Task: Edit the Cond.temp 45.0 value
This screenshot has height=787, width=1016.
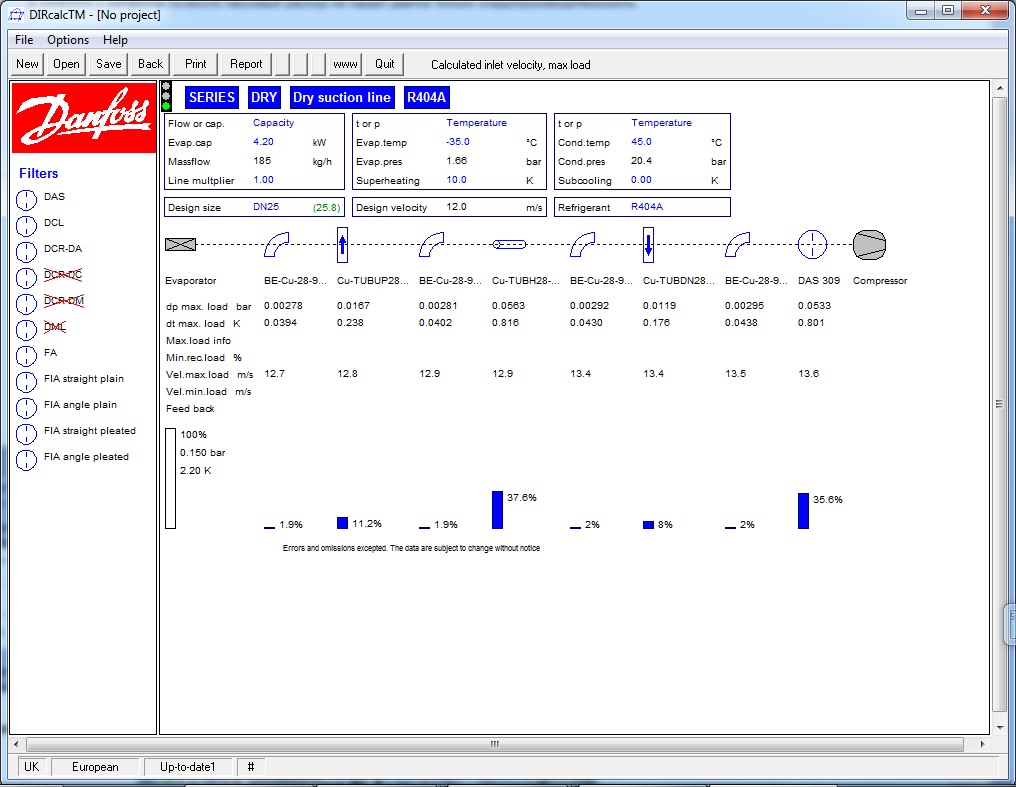Action: point(641,142)
